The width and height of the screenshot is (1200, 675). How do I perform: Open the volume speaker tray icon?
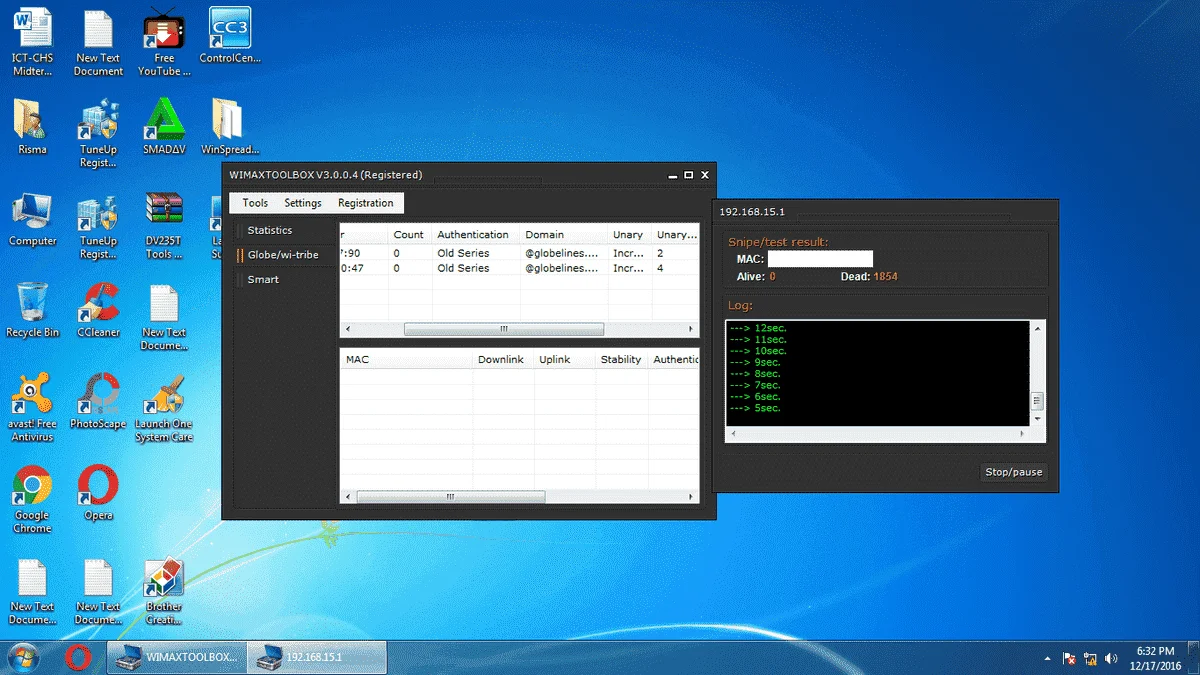[x=1111, y=659]
